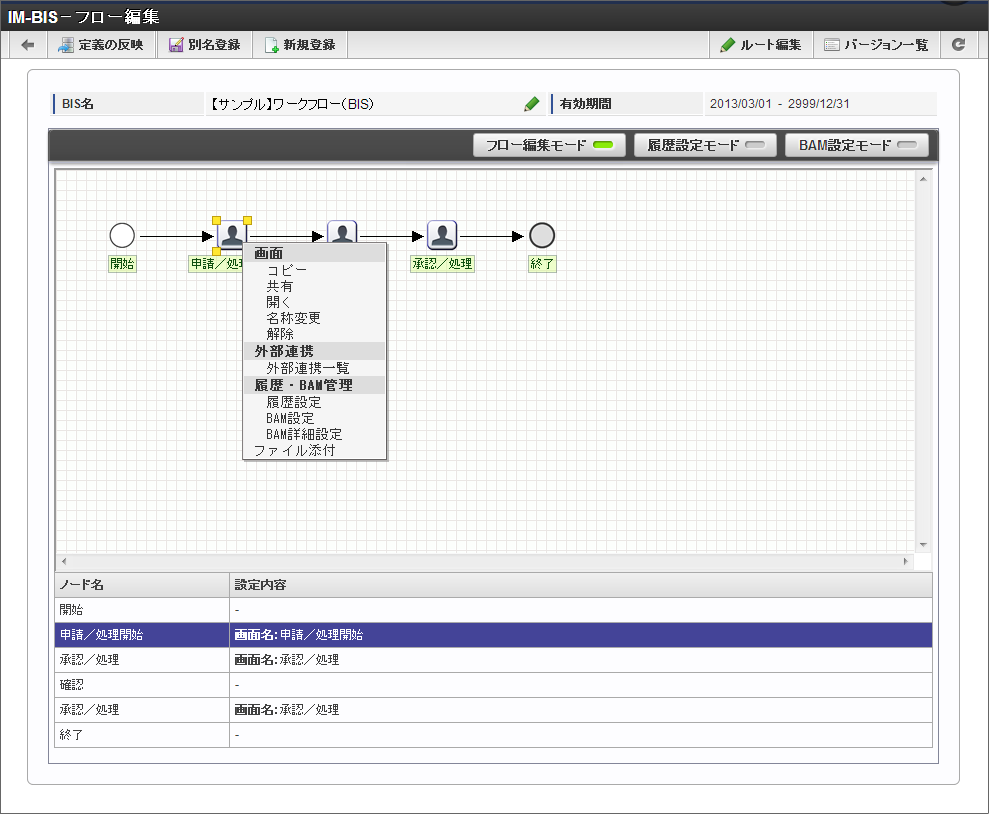Select the 確認 row in the node table
The height and width of the screenshot is (814, 989).
pyautogui.click(x=493, y=685)
